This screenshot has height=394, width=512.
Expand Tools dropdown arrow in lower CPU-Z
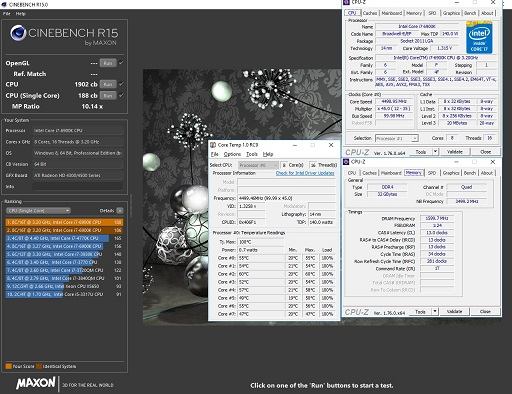coord(435,312)
